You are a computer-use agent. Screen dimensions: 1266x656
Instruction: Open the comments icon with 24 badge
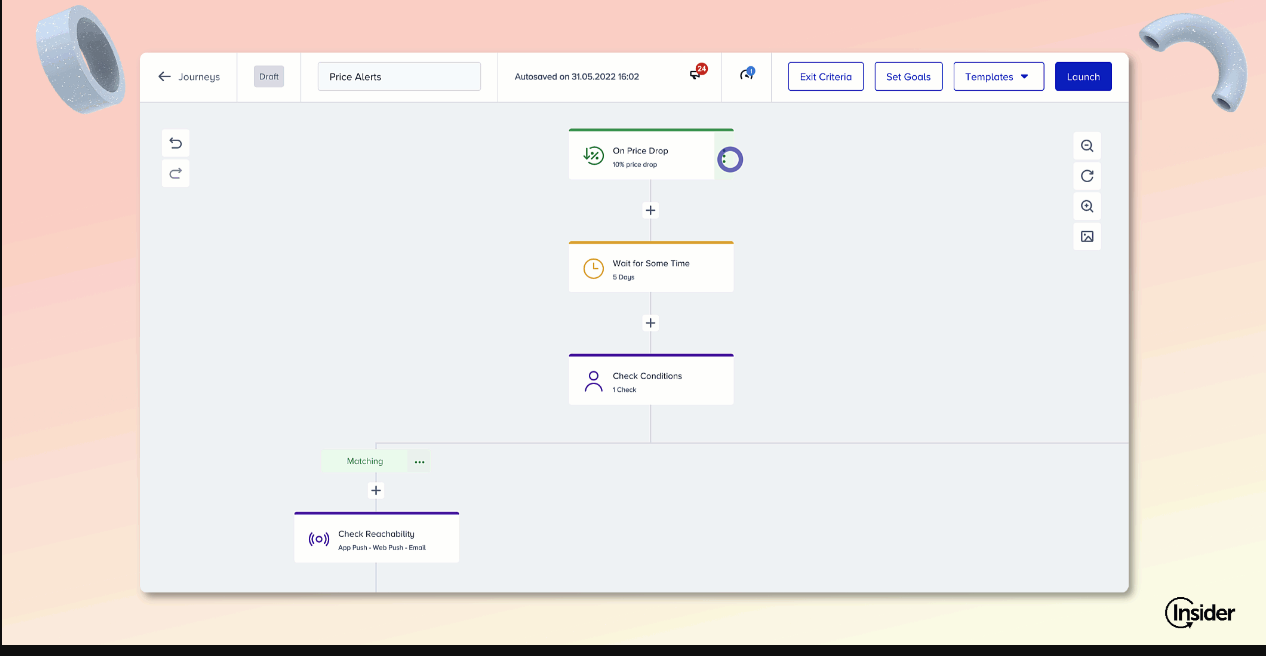pyautogui.click(x=697, y=74)
